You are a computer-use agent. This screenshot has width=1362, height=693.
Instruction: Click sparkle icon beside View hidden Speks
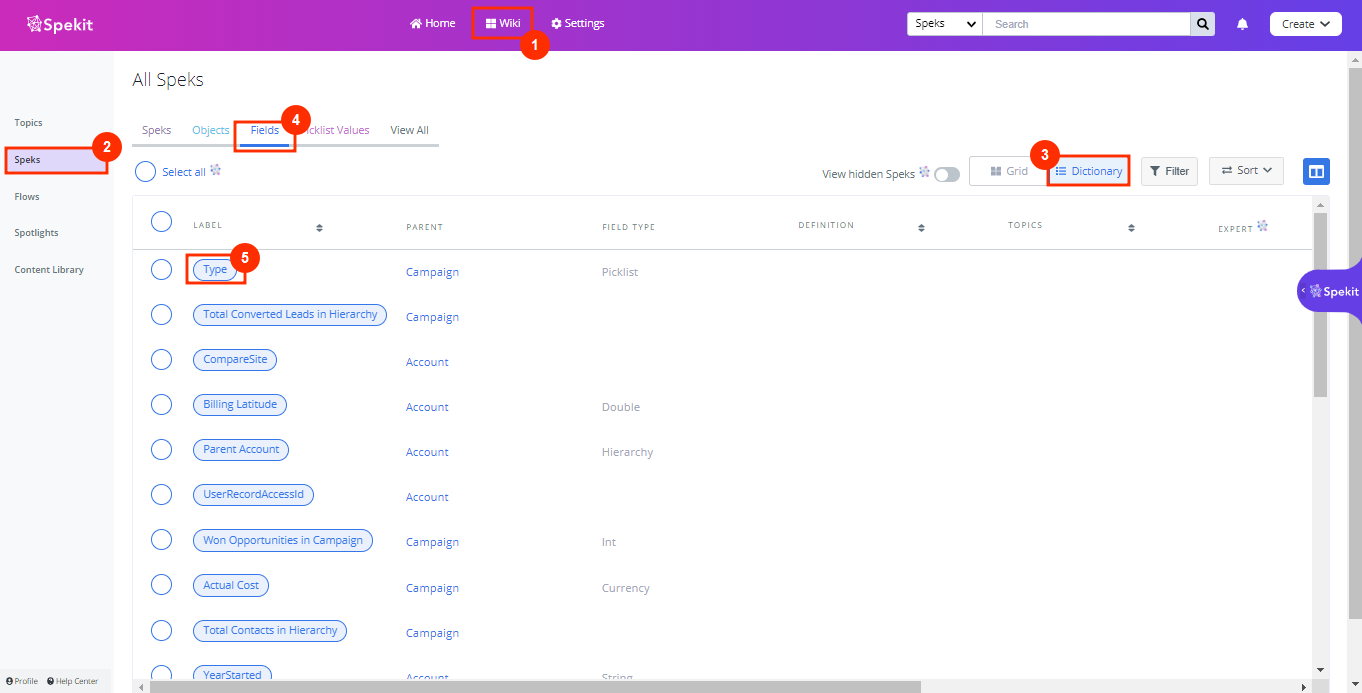click(924, 172)
